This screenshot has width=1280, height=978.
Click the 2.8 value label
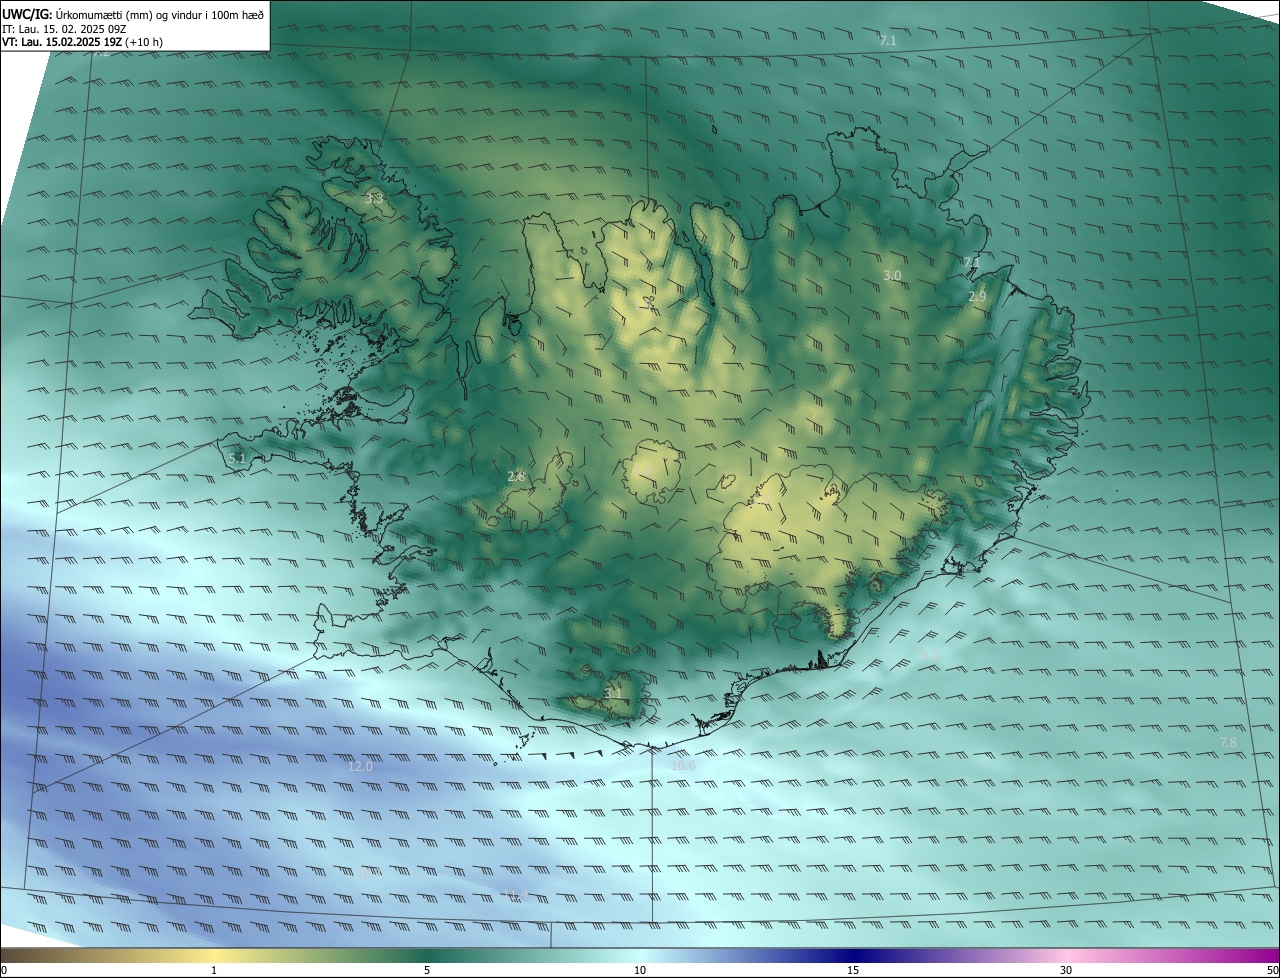click(x=516, y=477)
